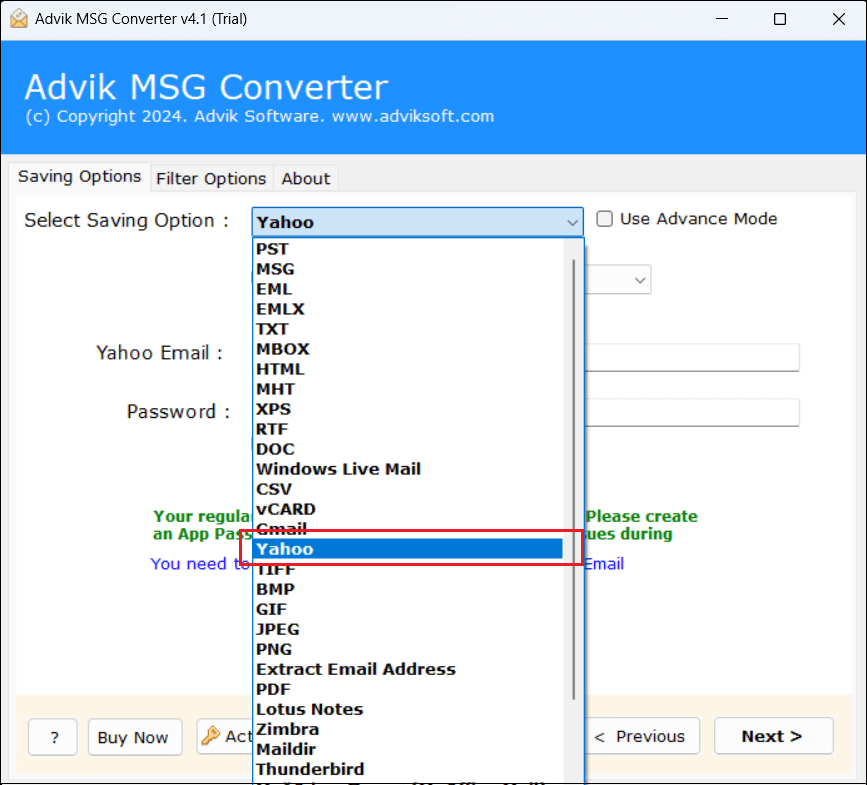Click the Previous button
This screenshot has width=867, height=785.
tap(643, 736)
